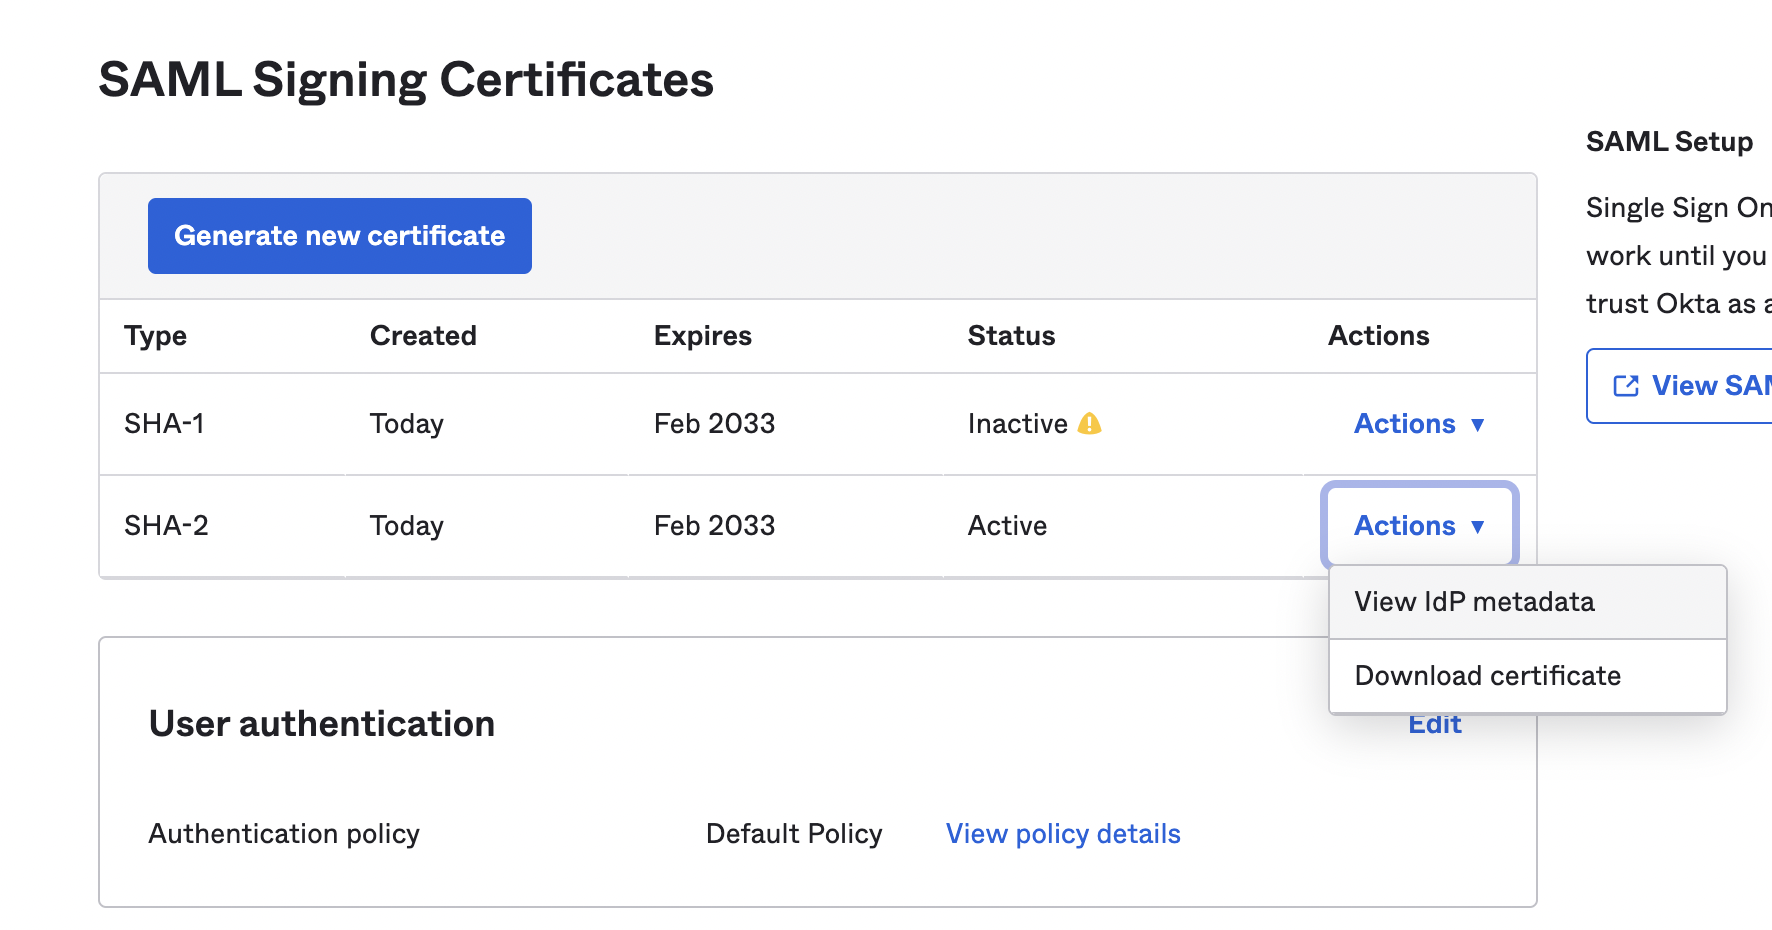Select the SHA-1 certificate type cell

click(x=164, y=424)
